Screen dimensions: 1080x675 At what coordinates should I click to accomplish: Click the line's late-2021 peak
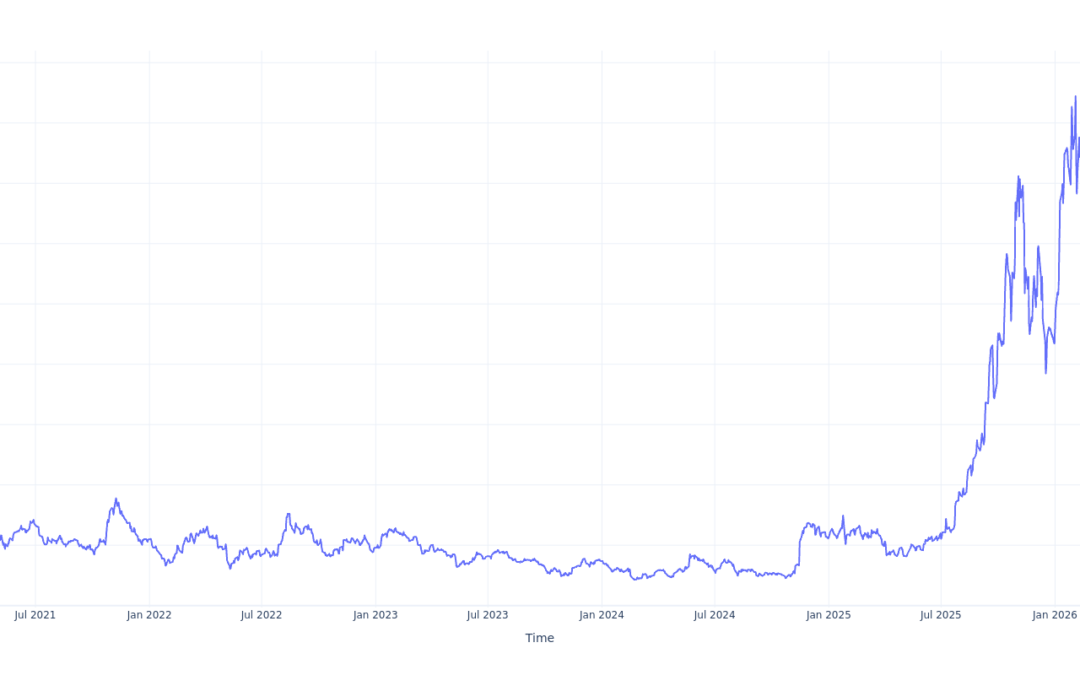116,499
